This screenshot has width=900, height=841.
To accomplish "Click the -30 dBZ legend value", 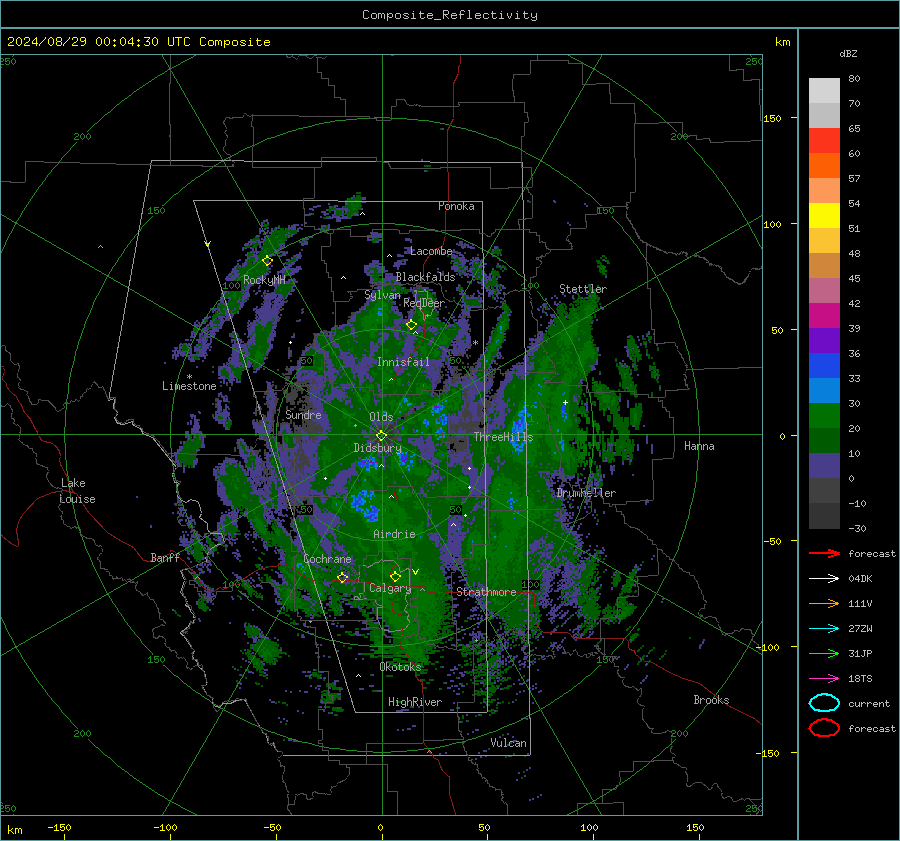I will pyautogui.click(x=858, y=528).
